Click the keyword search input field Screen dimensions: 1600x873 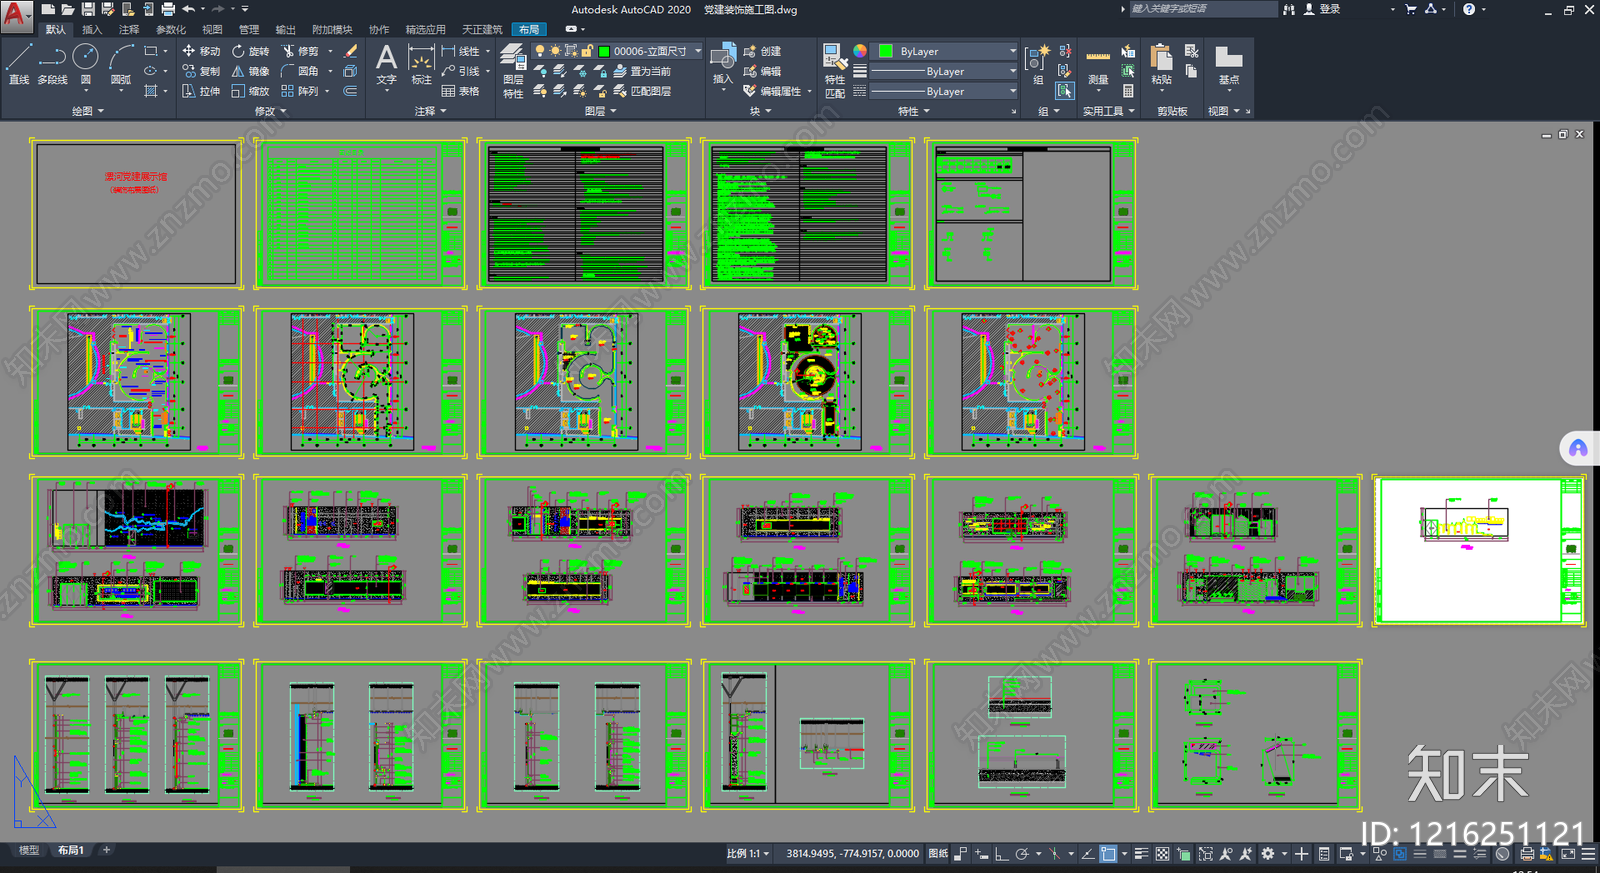1203,9
